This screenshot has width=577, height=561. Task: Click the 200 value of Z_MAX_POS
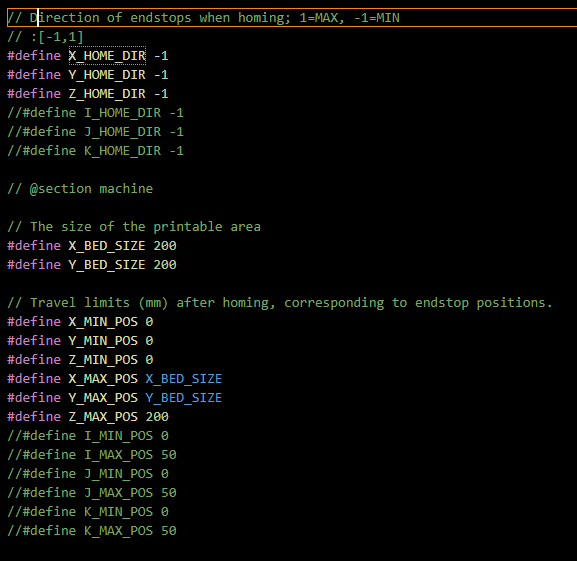coord(157,416)
